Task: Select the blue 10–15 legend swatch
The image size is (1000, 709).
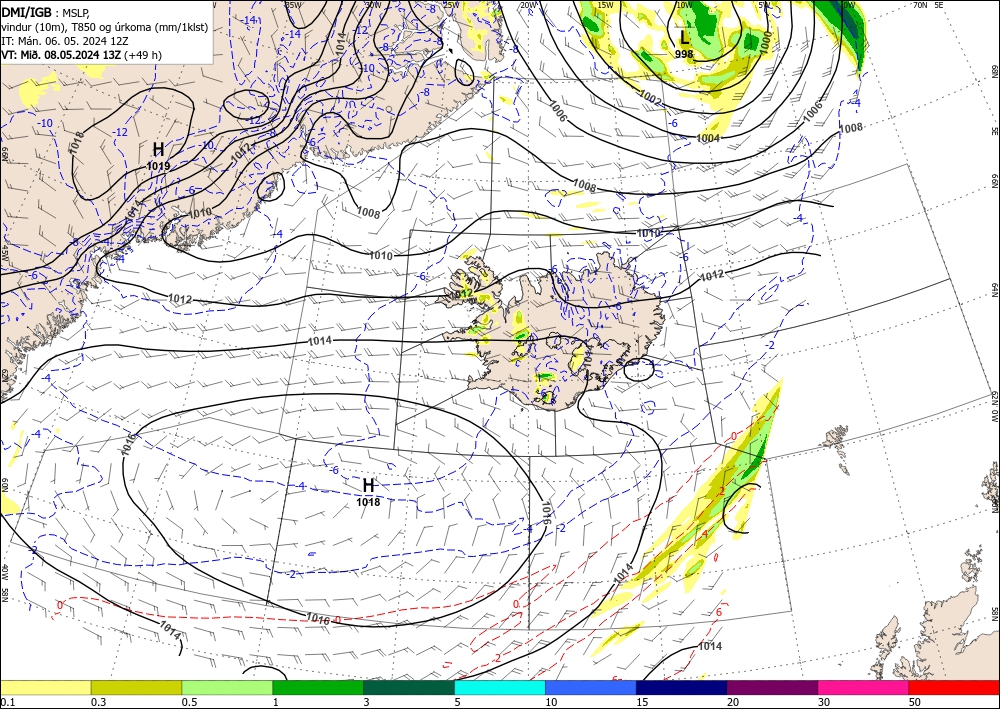Action: click(x=591, y=688)
